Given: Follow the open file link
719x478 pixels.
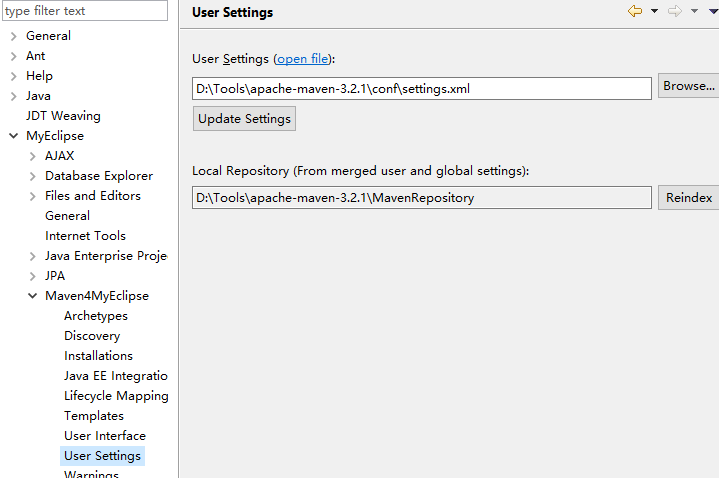Looking at the screenshot, I should [x=302, y=59].
